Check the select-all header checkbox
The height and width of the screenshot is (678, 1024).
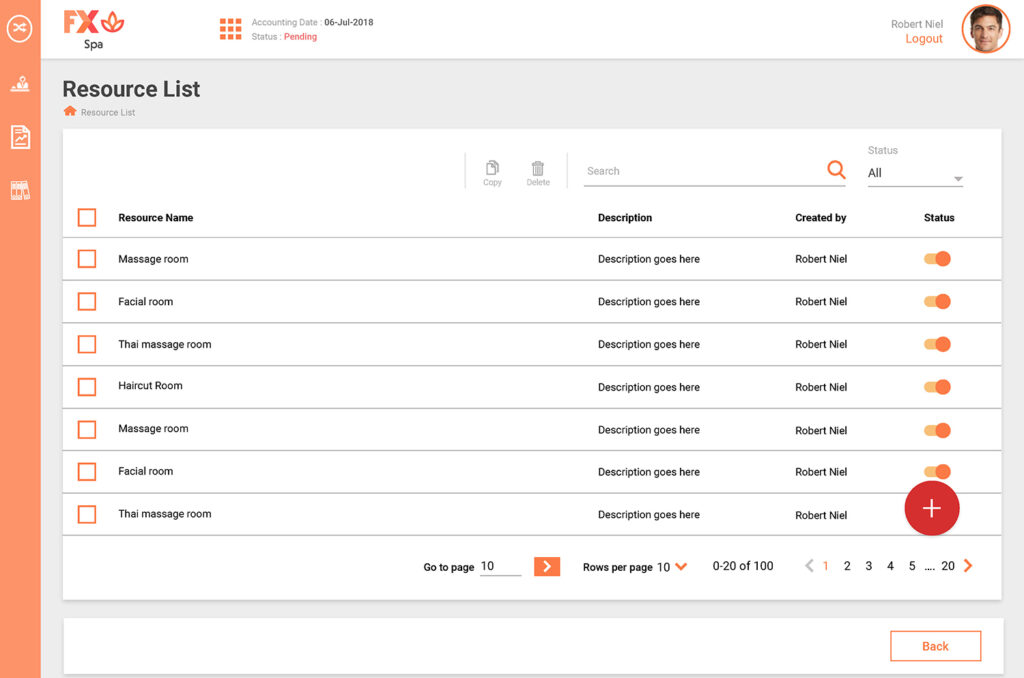click(x=87, y=217)
